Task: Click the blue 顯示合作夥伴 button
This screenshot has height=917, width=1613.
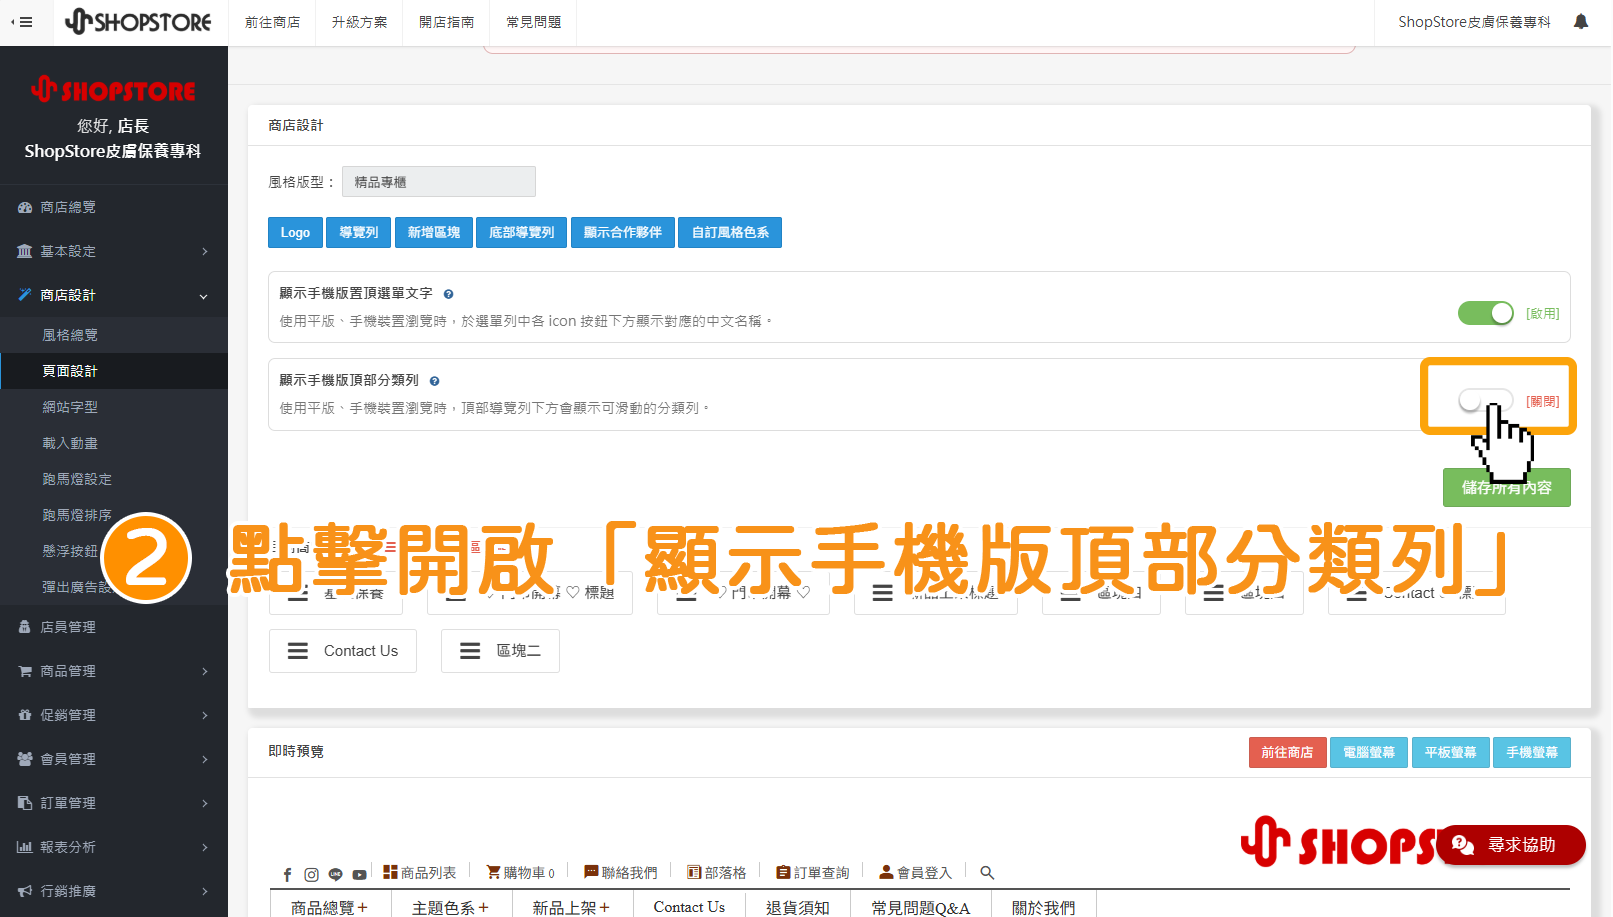Action: [x=622, y=232]
